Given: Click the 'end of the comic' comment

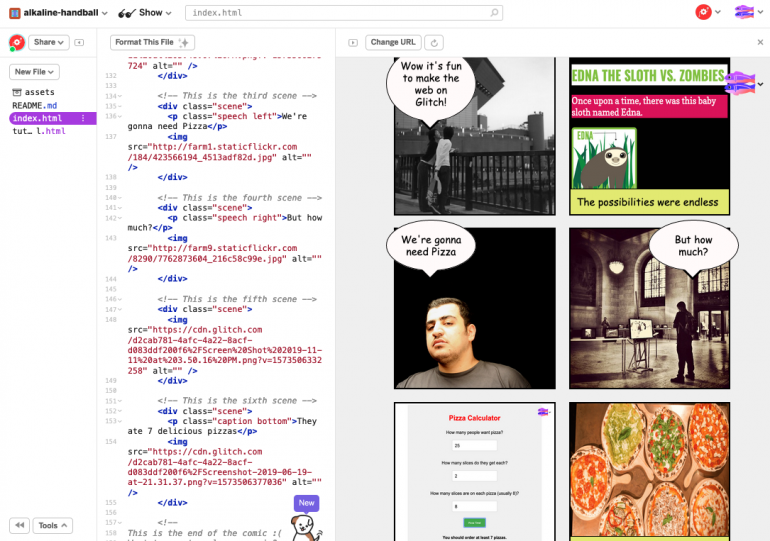Looking at the screenshot, I should tap(205, 533).
